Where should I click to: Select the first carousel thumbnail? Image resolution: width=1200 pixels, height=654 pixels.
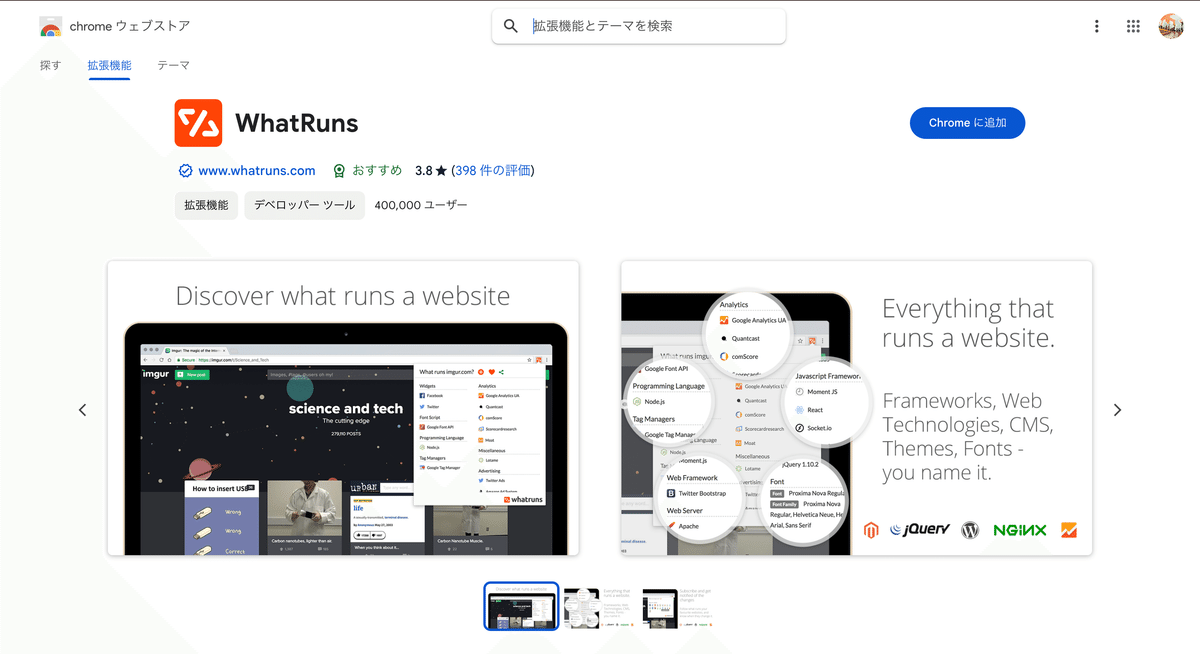(521, 606)
